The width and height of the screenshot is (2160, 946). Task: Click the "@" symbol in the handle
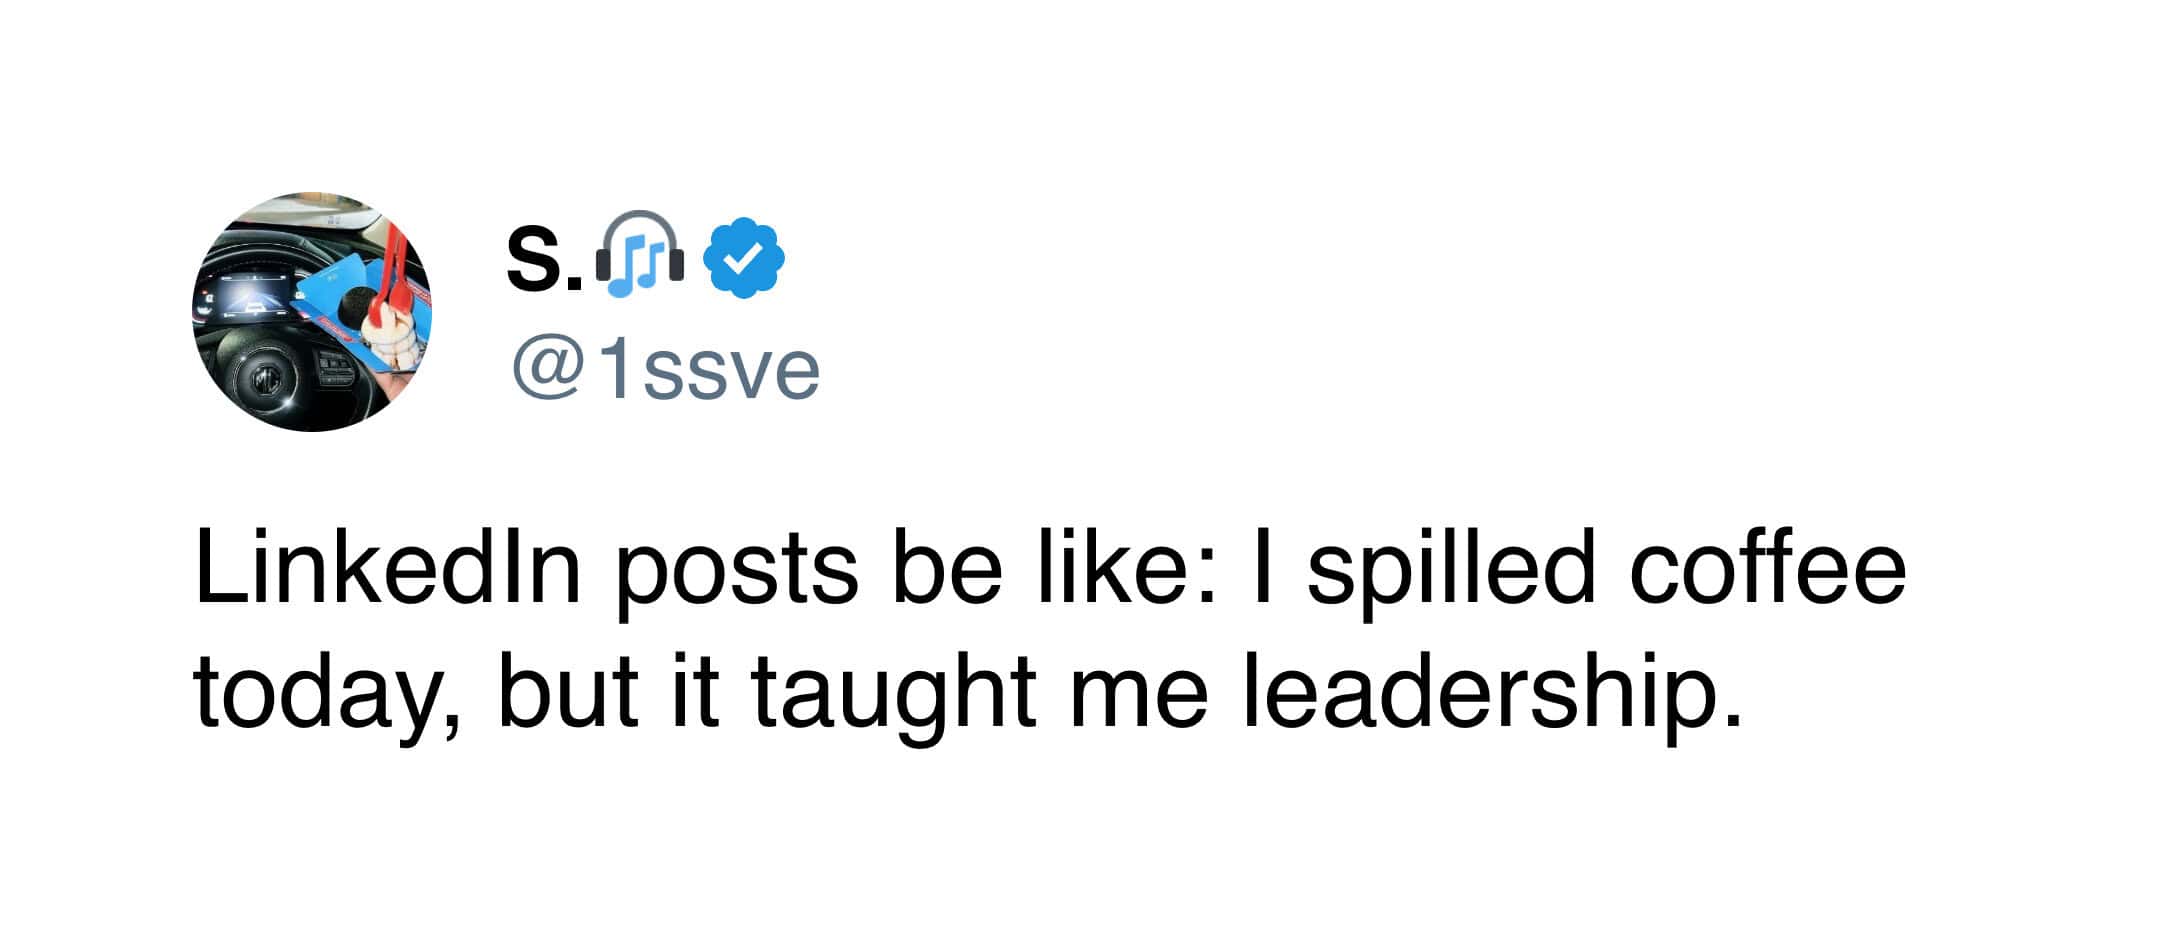tap(548, 370)
